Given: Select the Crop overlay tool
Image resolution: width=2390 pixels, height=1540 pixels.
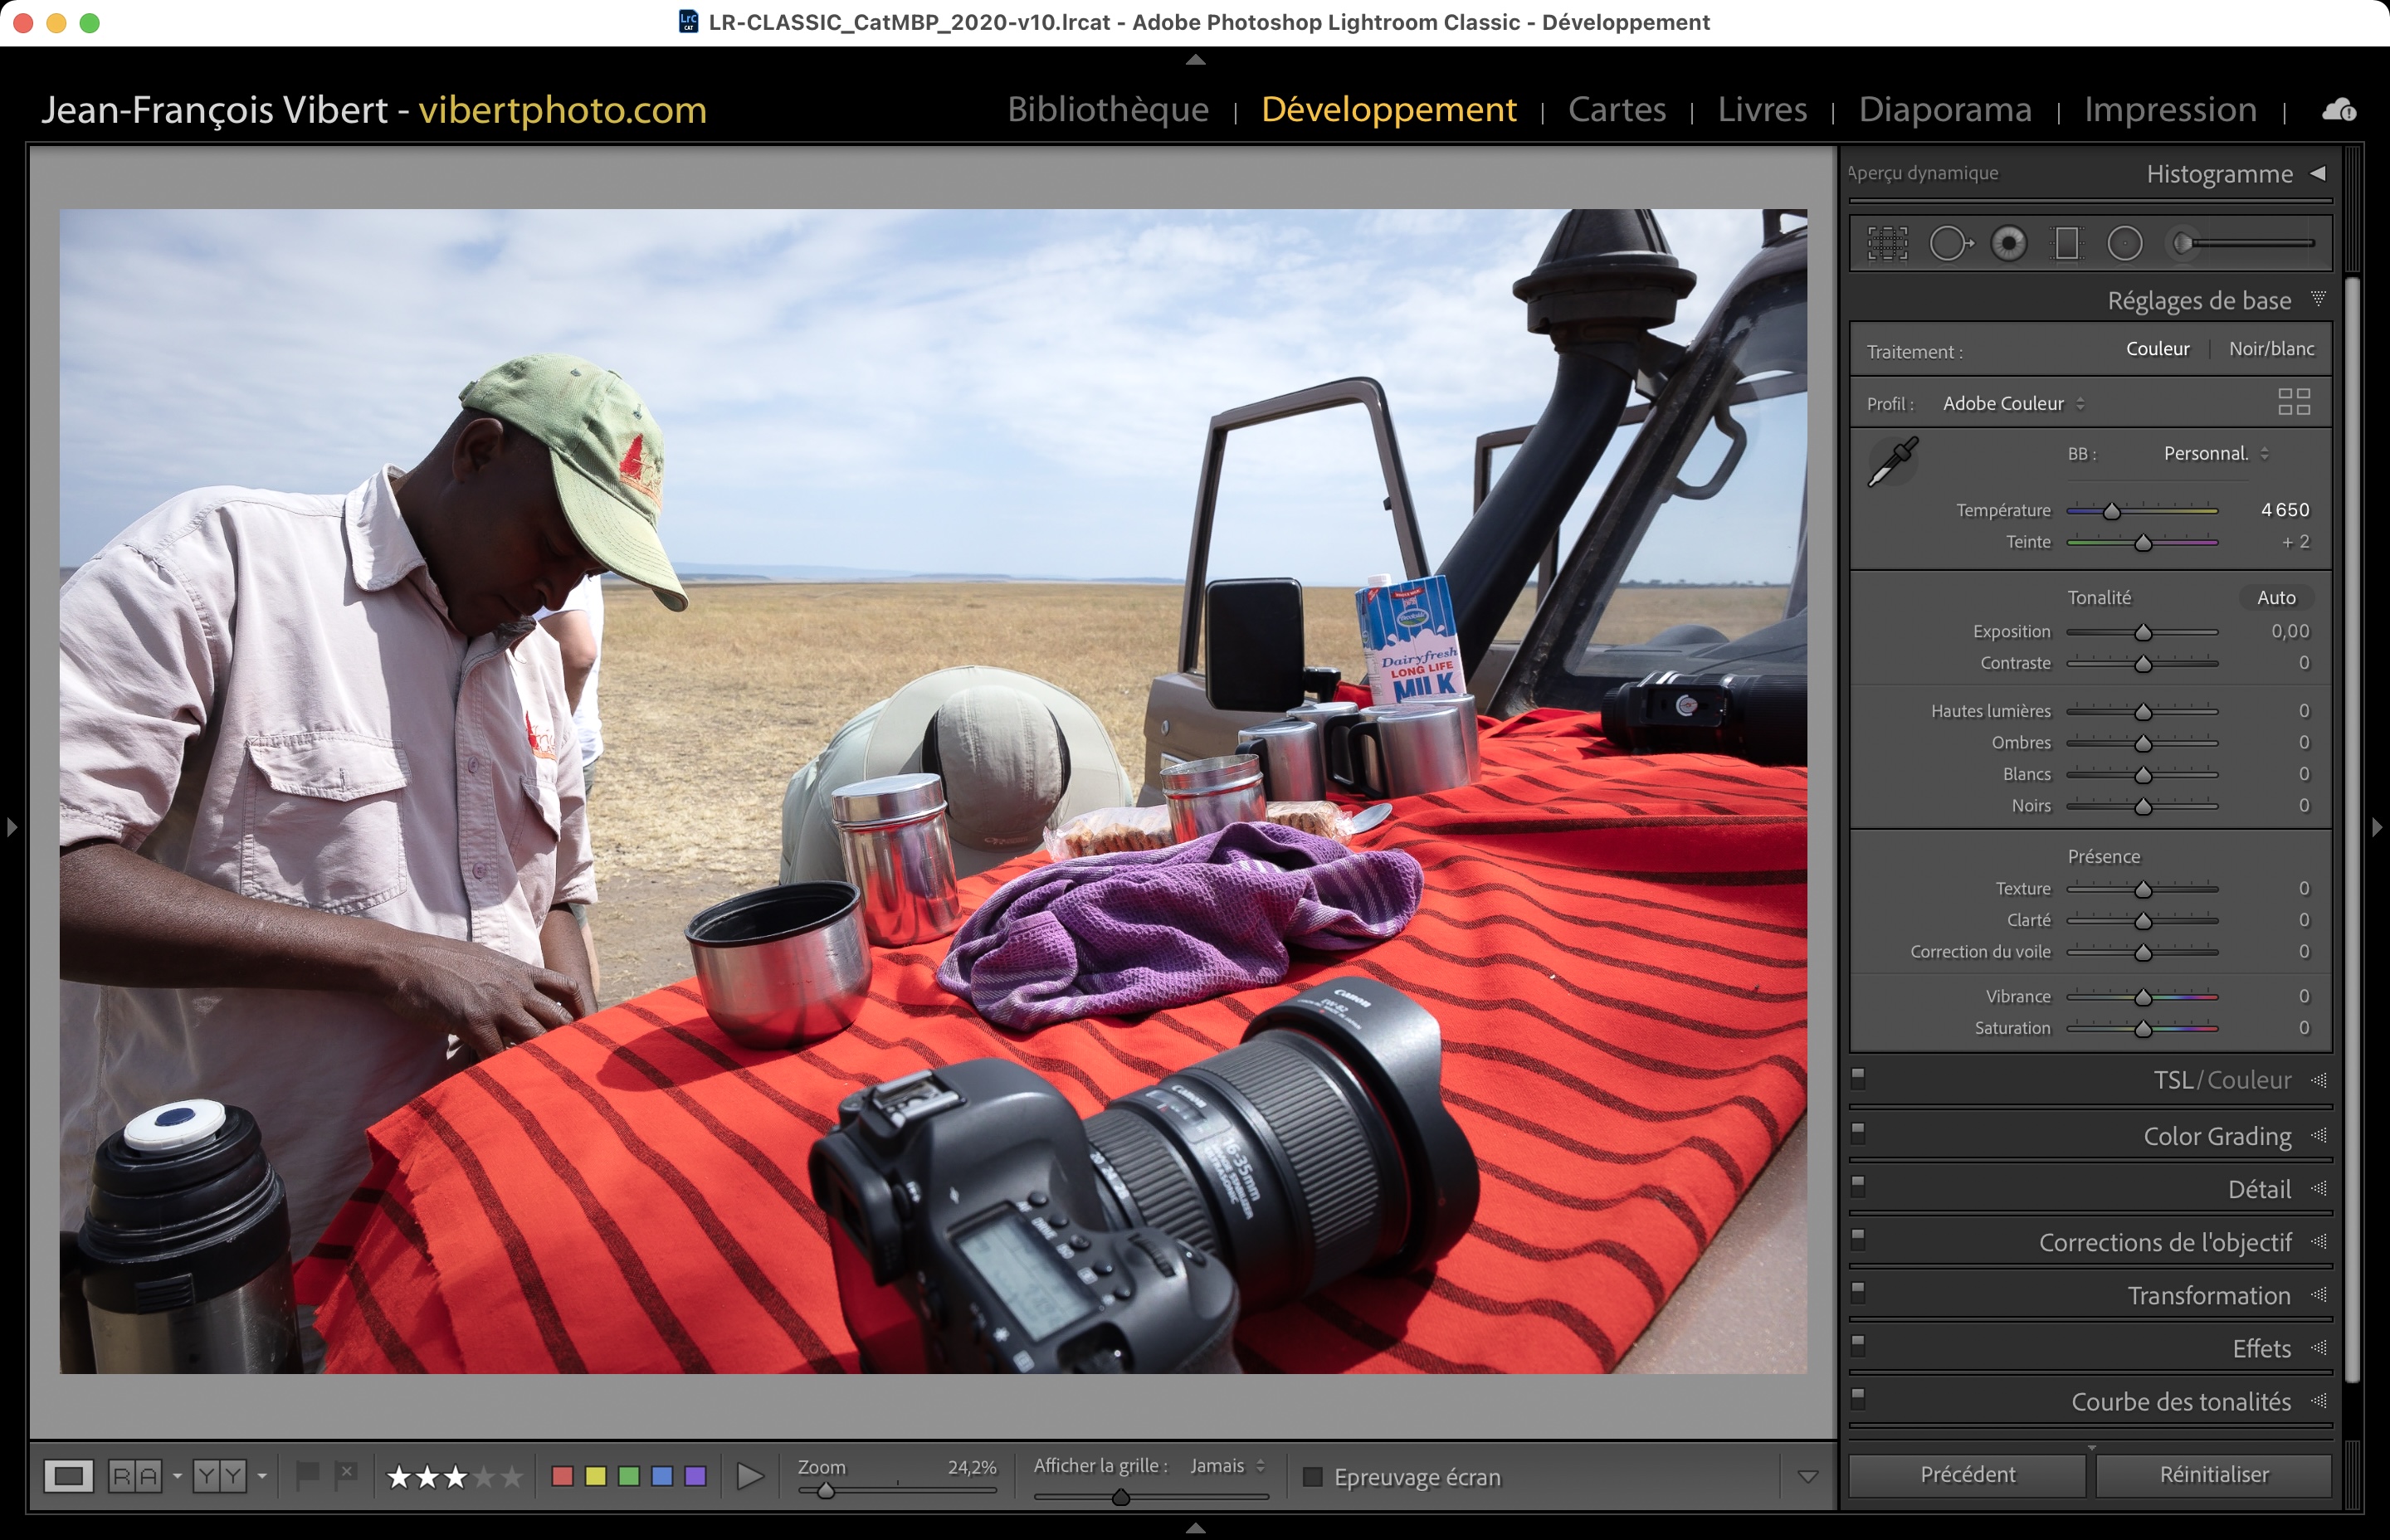Looking at the screenshot, I should click(1887, 243).
